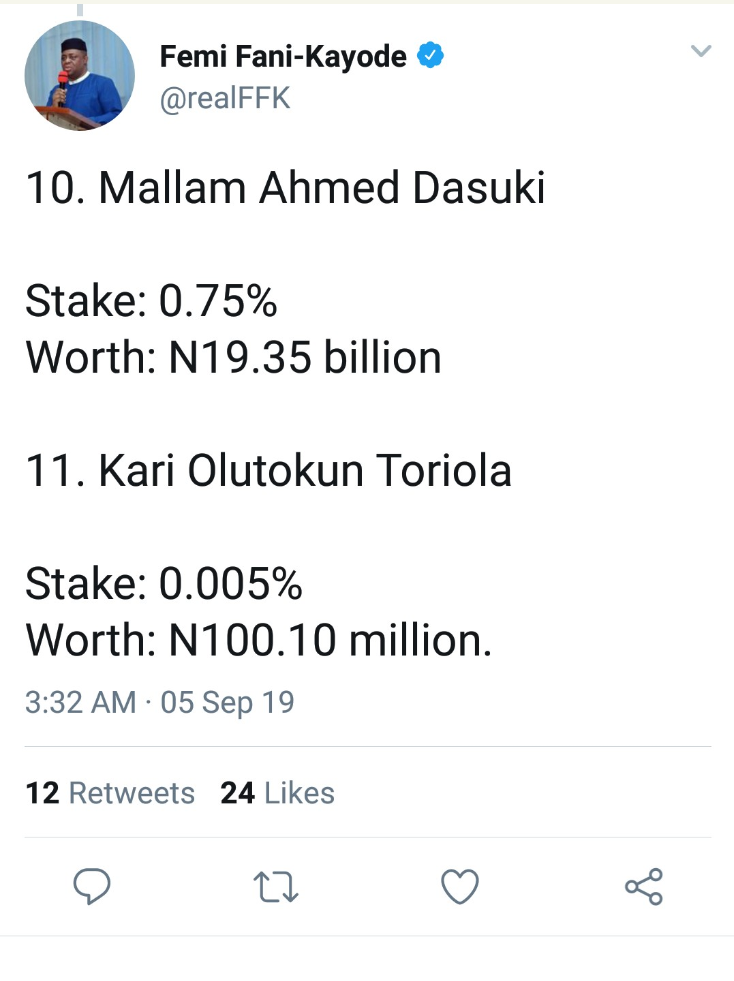
Task: Click the Retweets label next to 12
Action: (x=132, y=793)
